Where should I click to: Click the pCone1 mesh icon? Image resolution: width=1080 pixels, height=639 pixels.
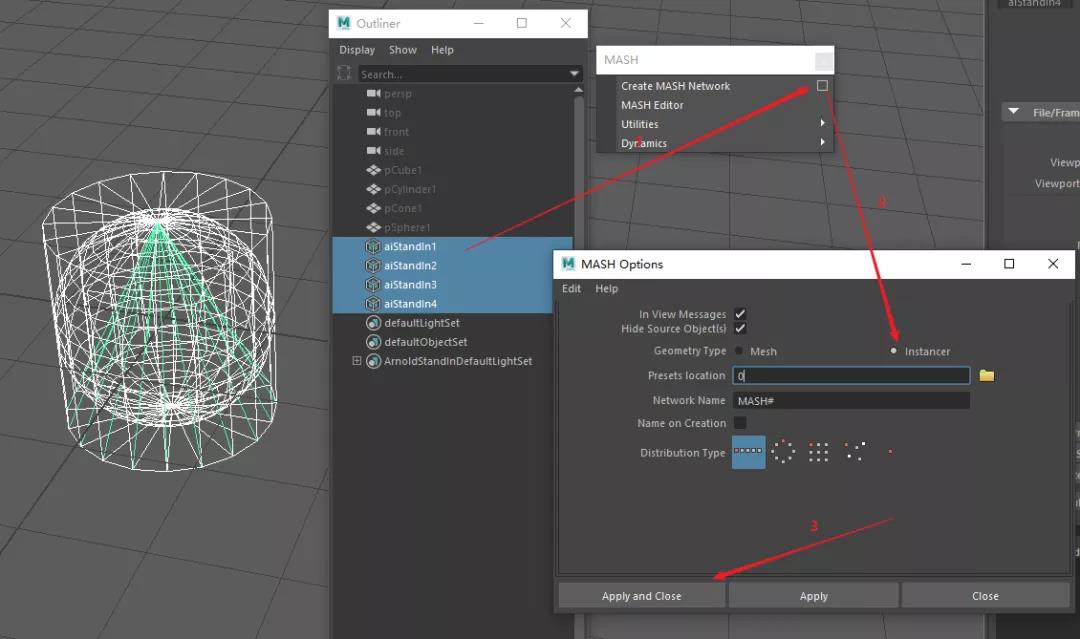click(373, 208)
